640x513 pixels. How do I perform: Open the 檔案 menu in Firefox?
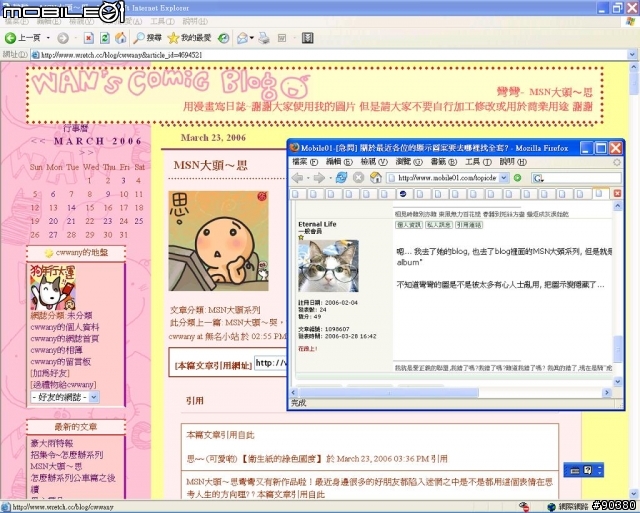coord(305,162)
